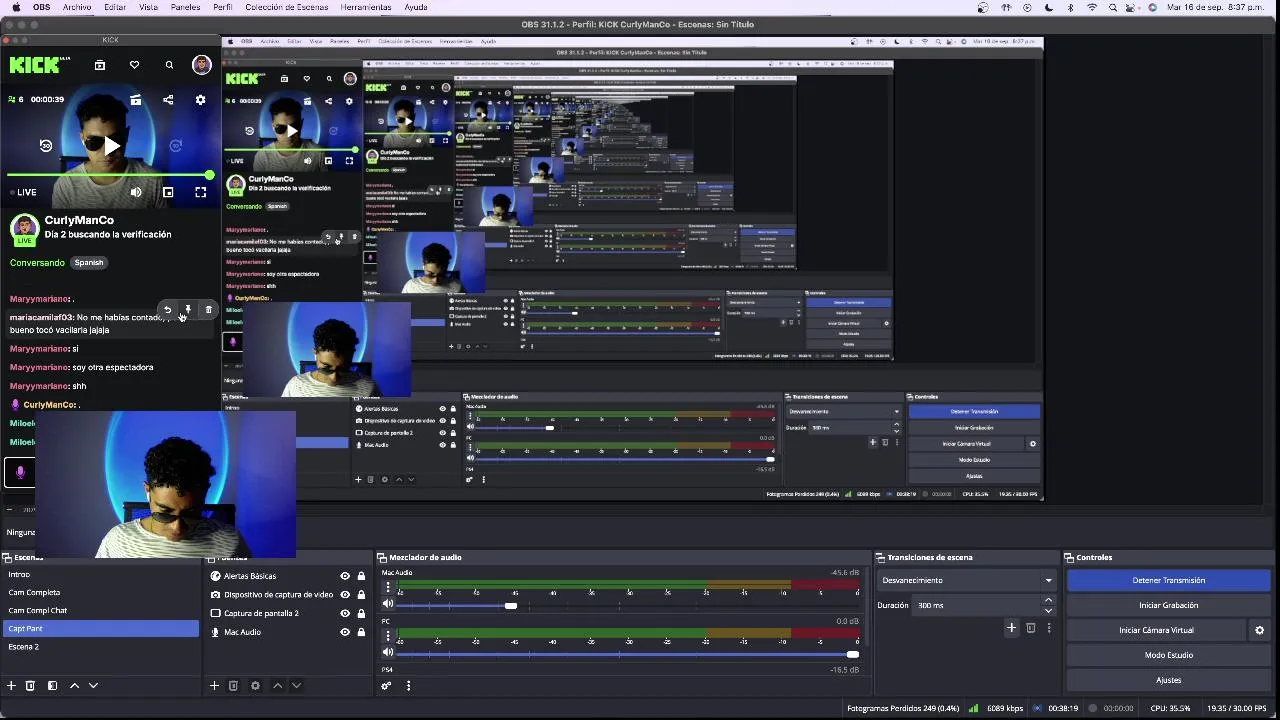Move source down in Fuentes panel

296,686
